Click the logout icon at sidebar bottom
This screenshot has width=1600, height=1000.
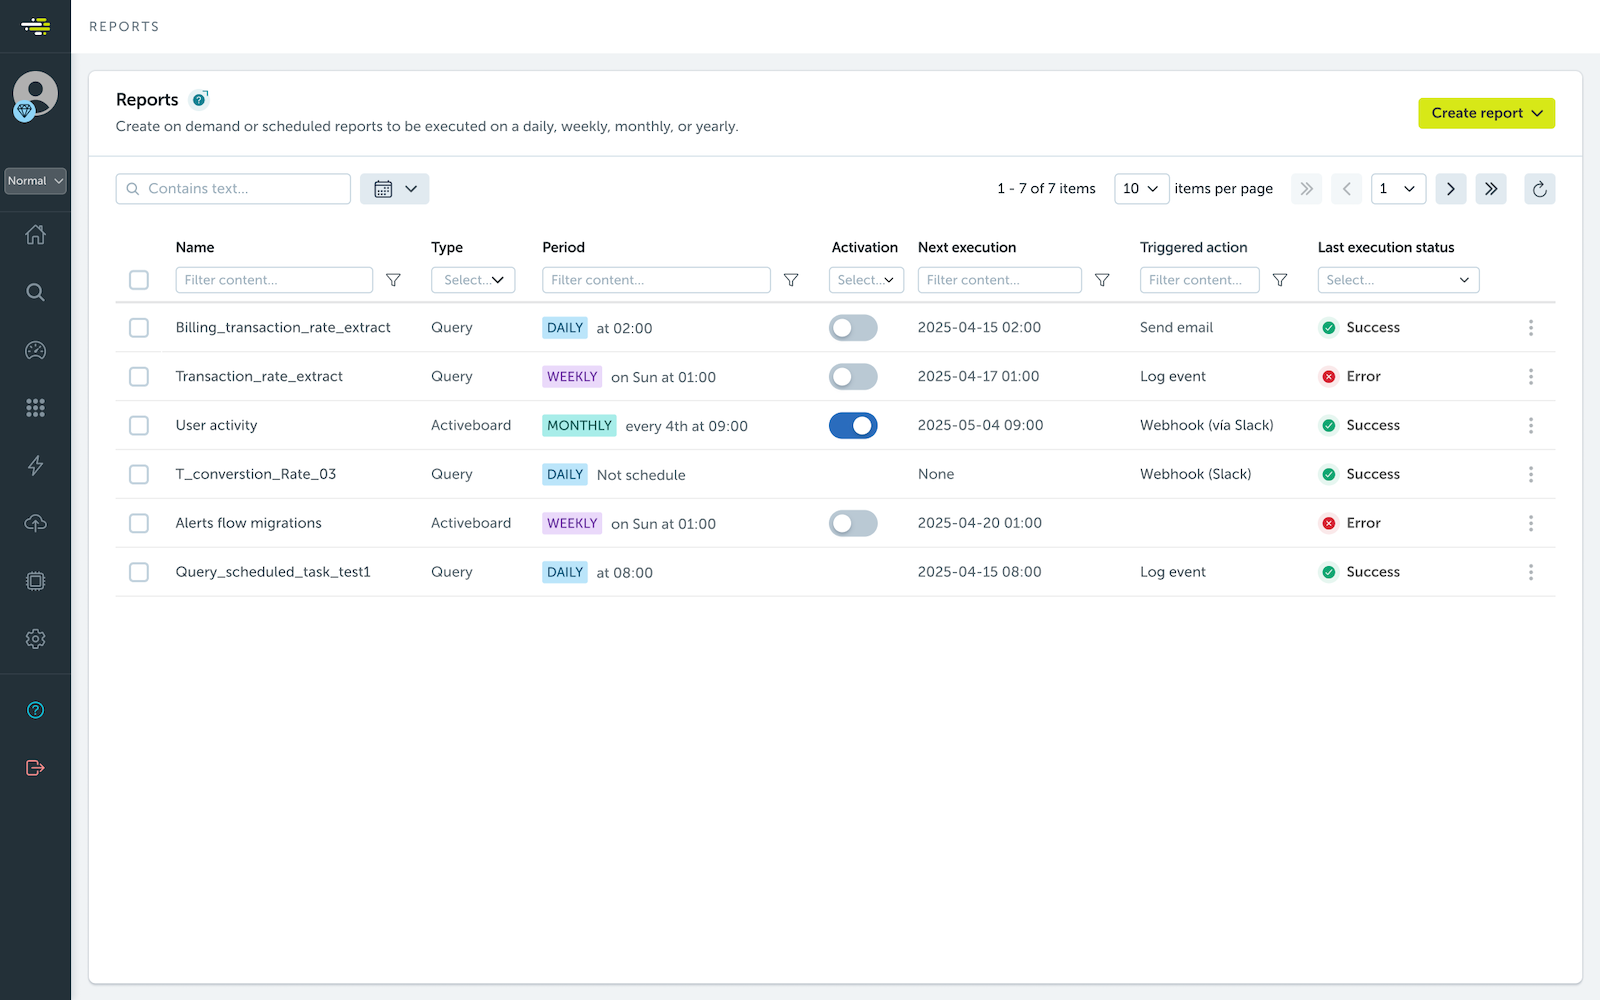coord(35,767)
